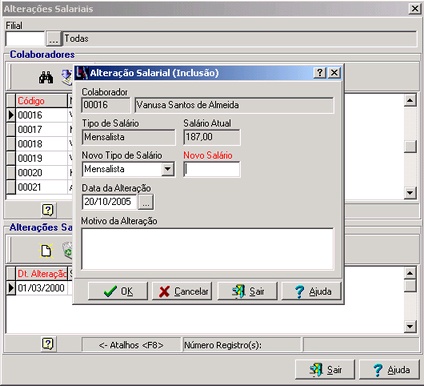Click the Dt. Alteração column header
Image resolution: width=424 pixels, height=386 pixels.
(x=42, y=274)
